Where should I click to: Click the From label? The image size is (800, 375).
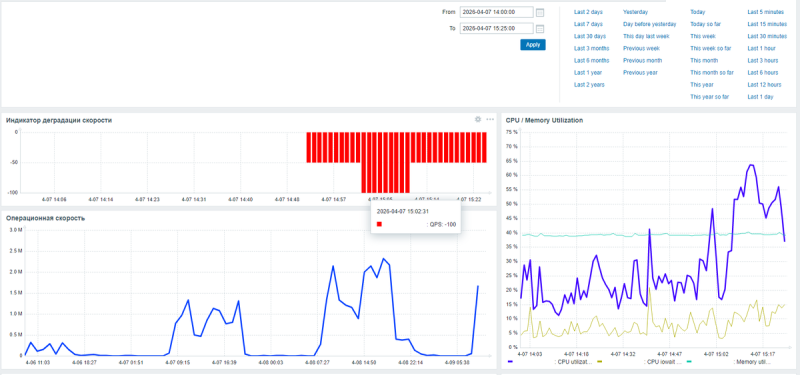[449, 12]
